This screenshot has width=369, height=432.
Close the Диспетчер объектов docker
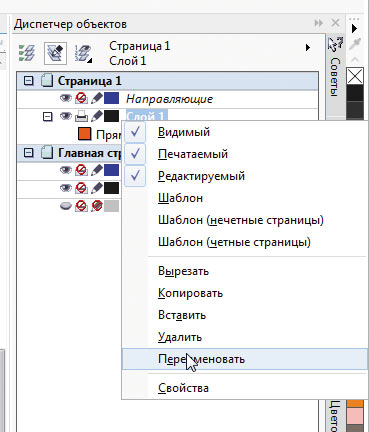[x=335, y=23]
